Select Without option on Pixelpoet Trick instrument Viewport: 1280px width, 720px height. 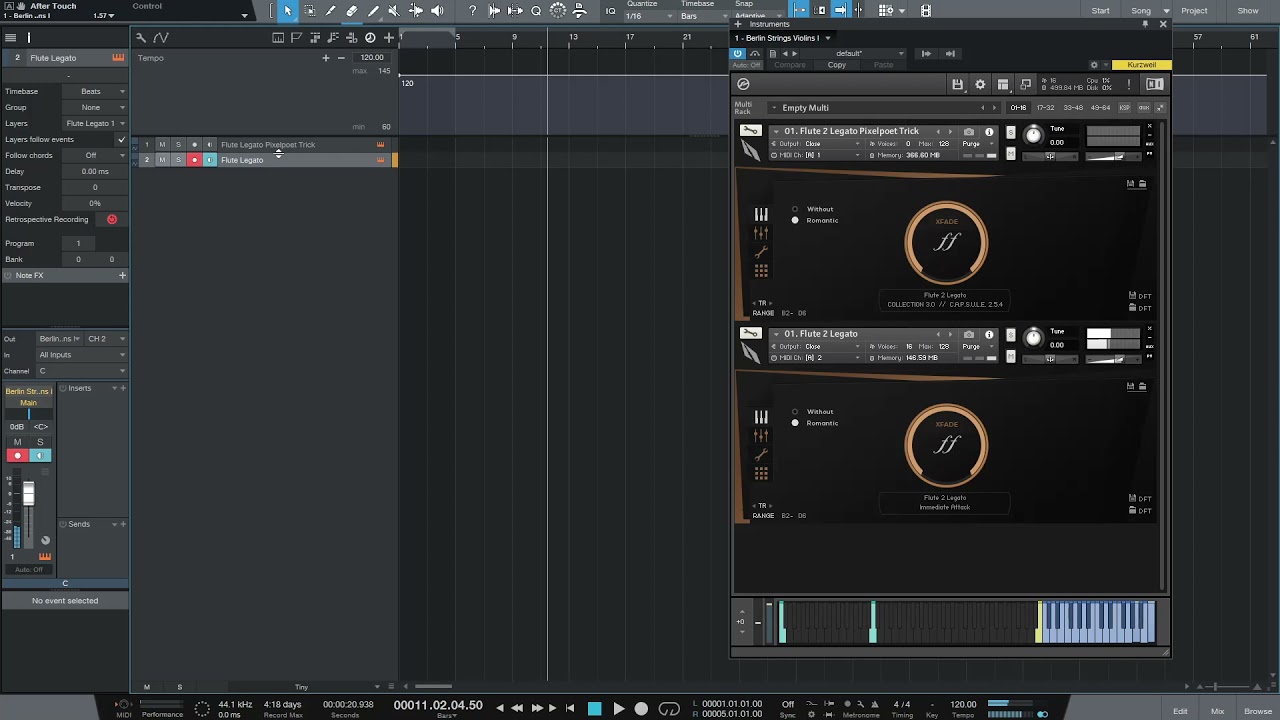[795, 209]
